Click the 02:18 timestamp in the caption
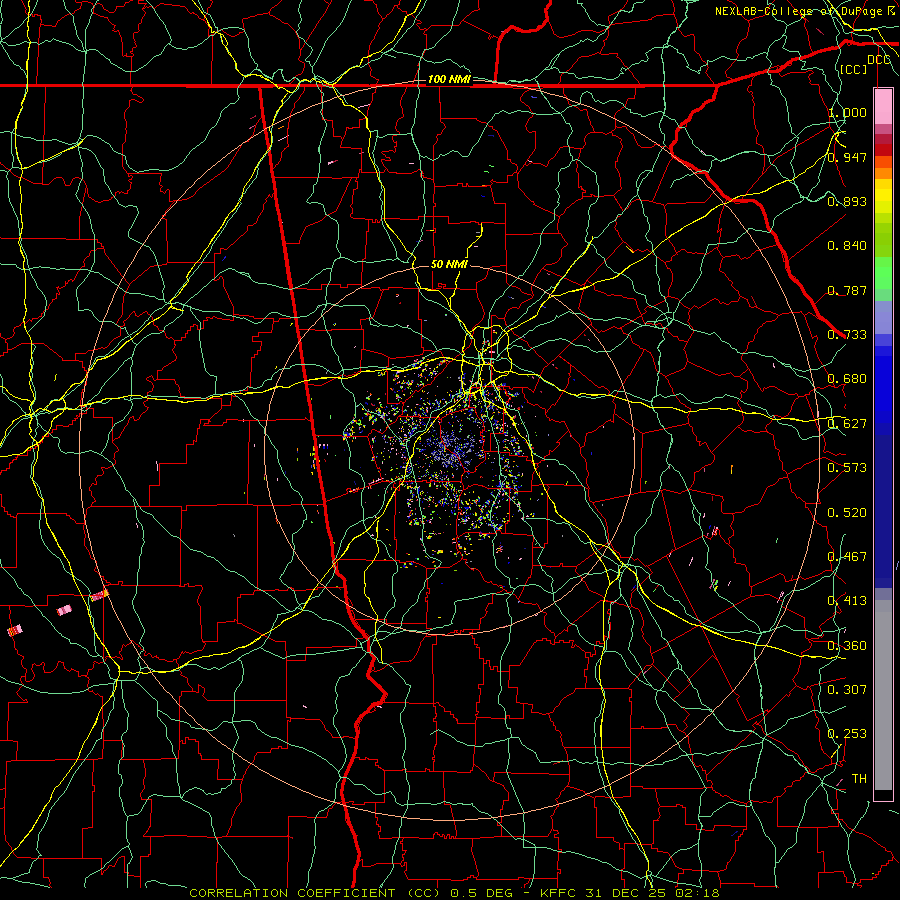The image size is (900, 900). (697, 893)
